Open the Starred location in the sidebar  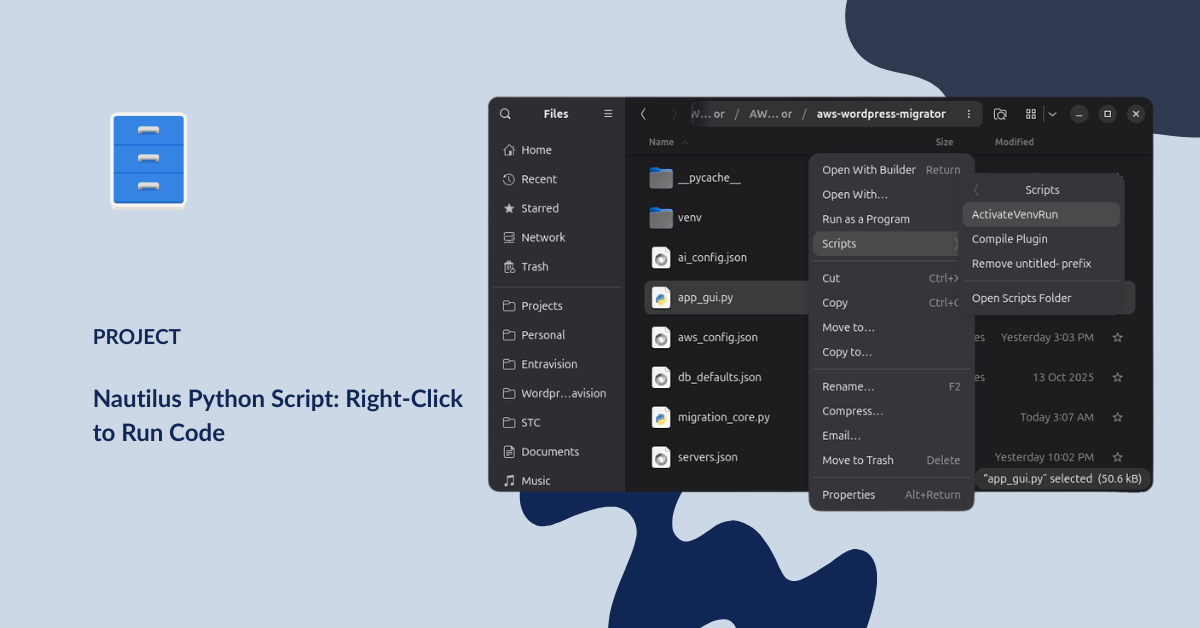(x=539, y=208)
